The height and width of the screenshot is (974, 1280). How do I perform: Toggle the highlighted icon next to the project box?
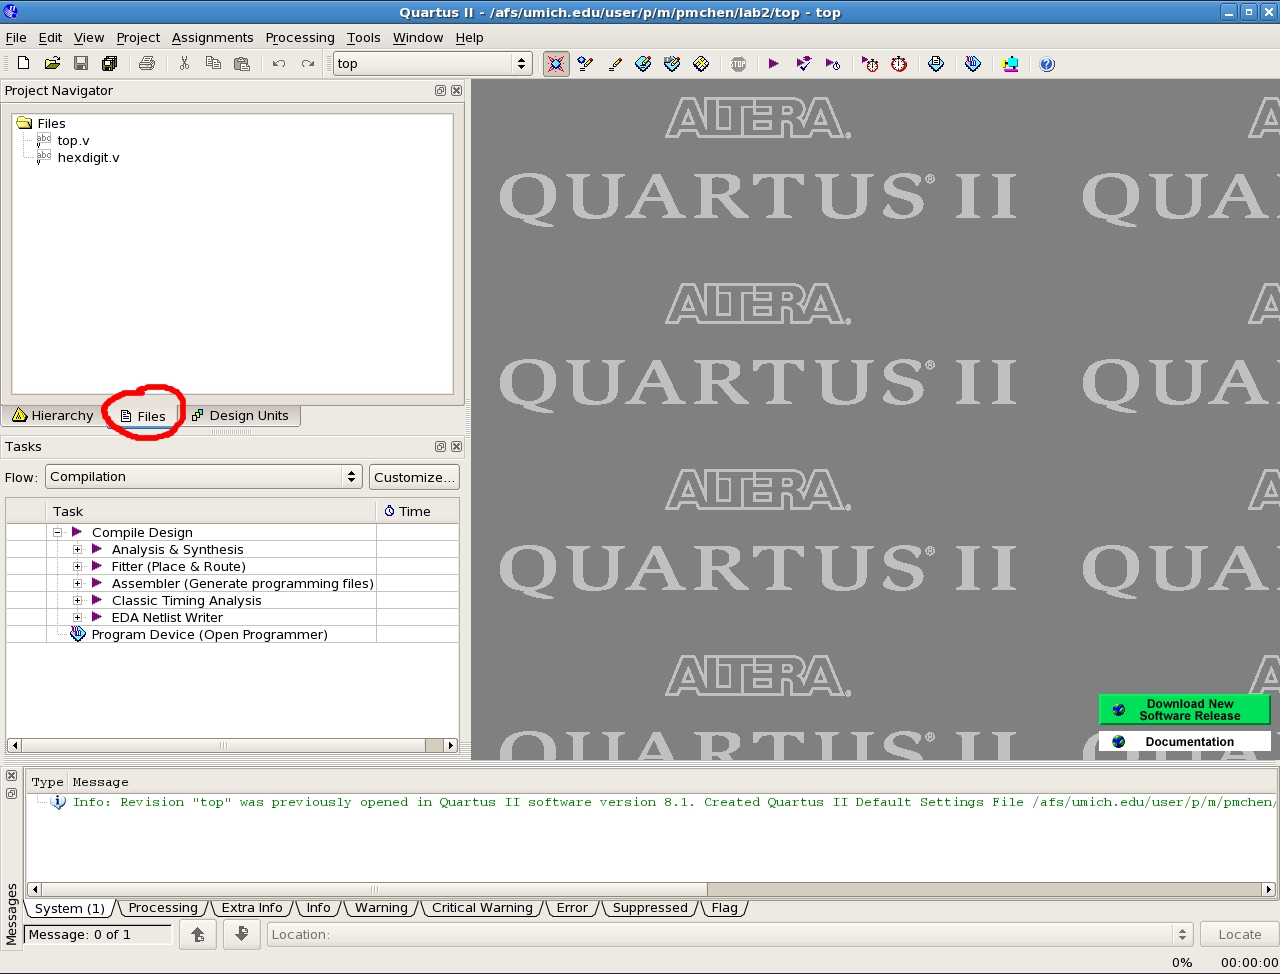[x=556, y=64]
